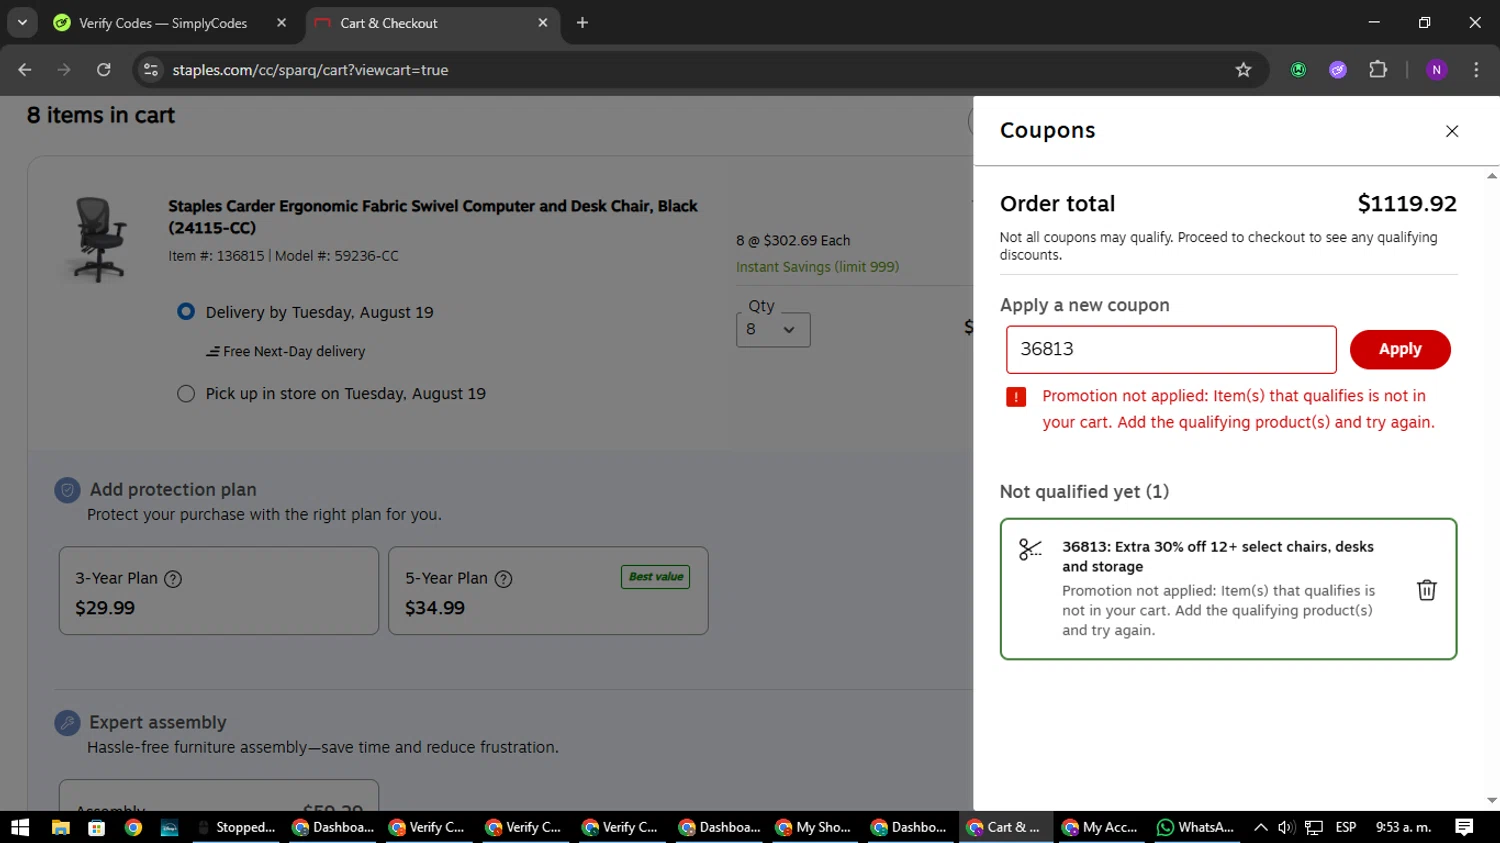The width and height of the screenshot is (1500, 843).
Task: Select Pick up in store option
Action: 186,394
